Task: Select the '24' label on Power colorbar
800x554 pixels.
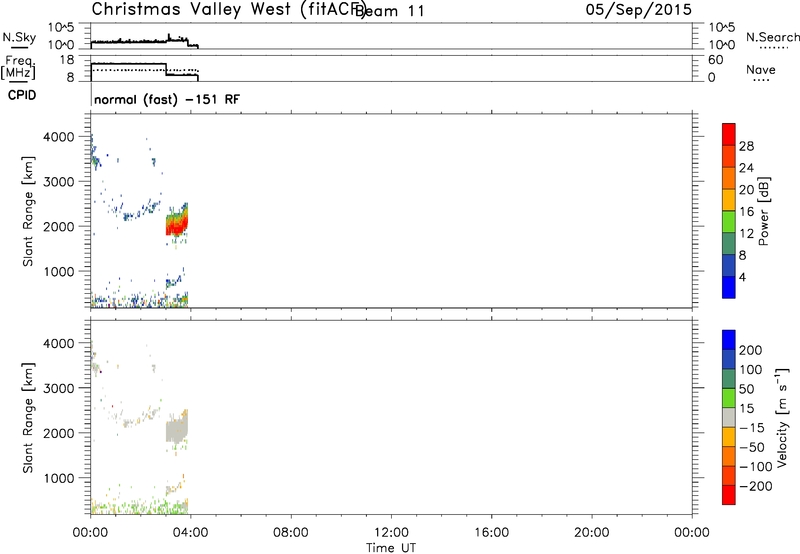Action: (746, 168)
